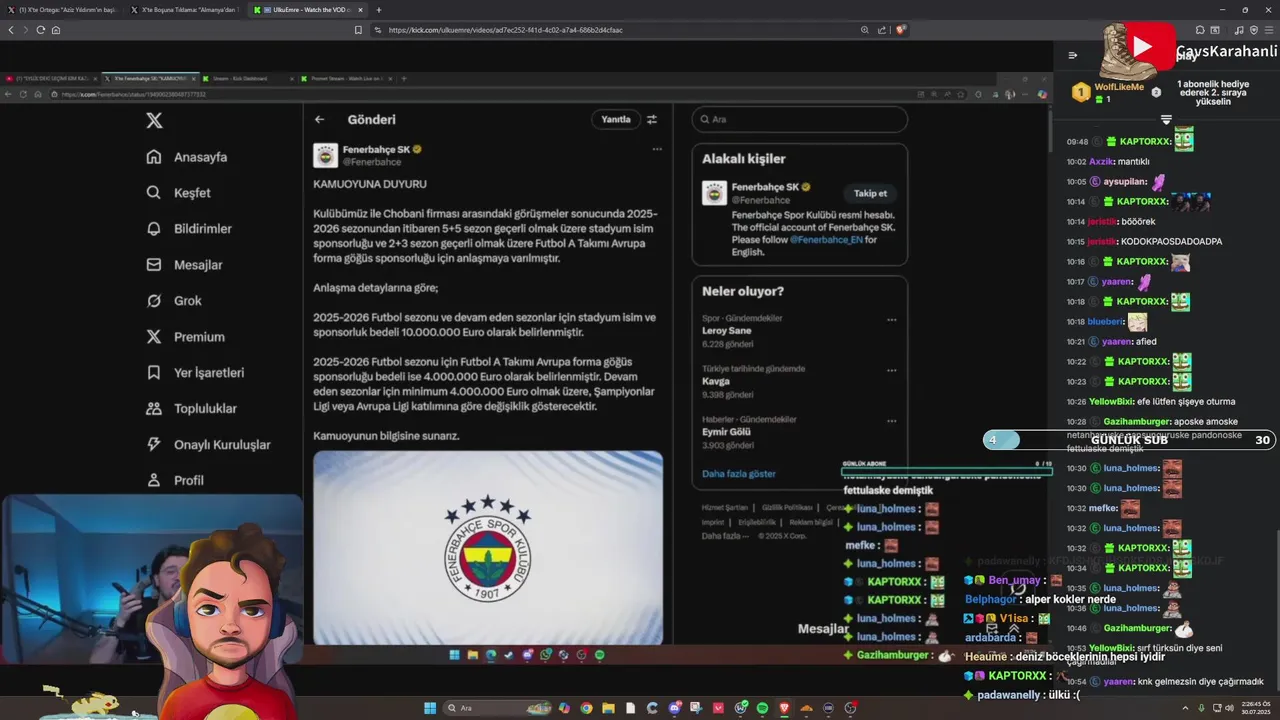Click Fenerbahçe SK name in Alakalı kişiler
This screenshot has height=720, width=1280.
tap(765, 187)
